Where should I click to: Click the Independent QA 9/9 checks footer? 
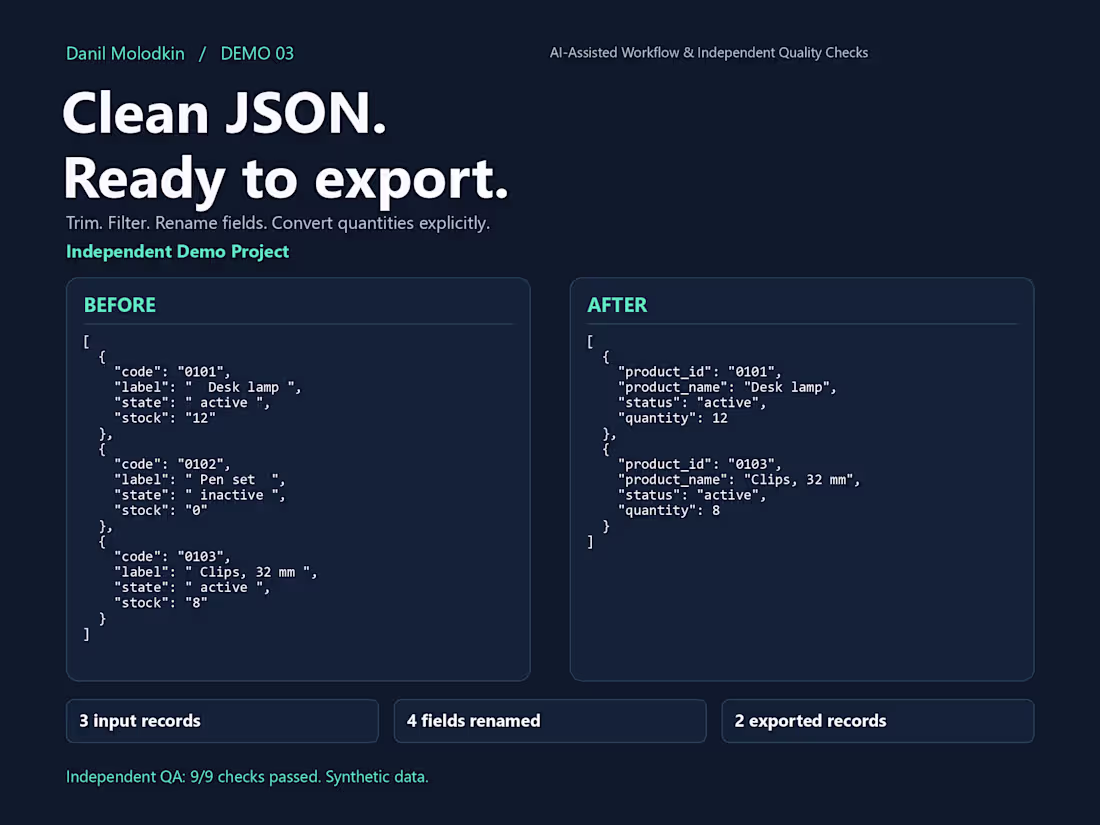pos(247,777)
